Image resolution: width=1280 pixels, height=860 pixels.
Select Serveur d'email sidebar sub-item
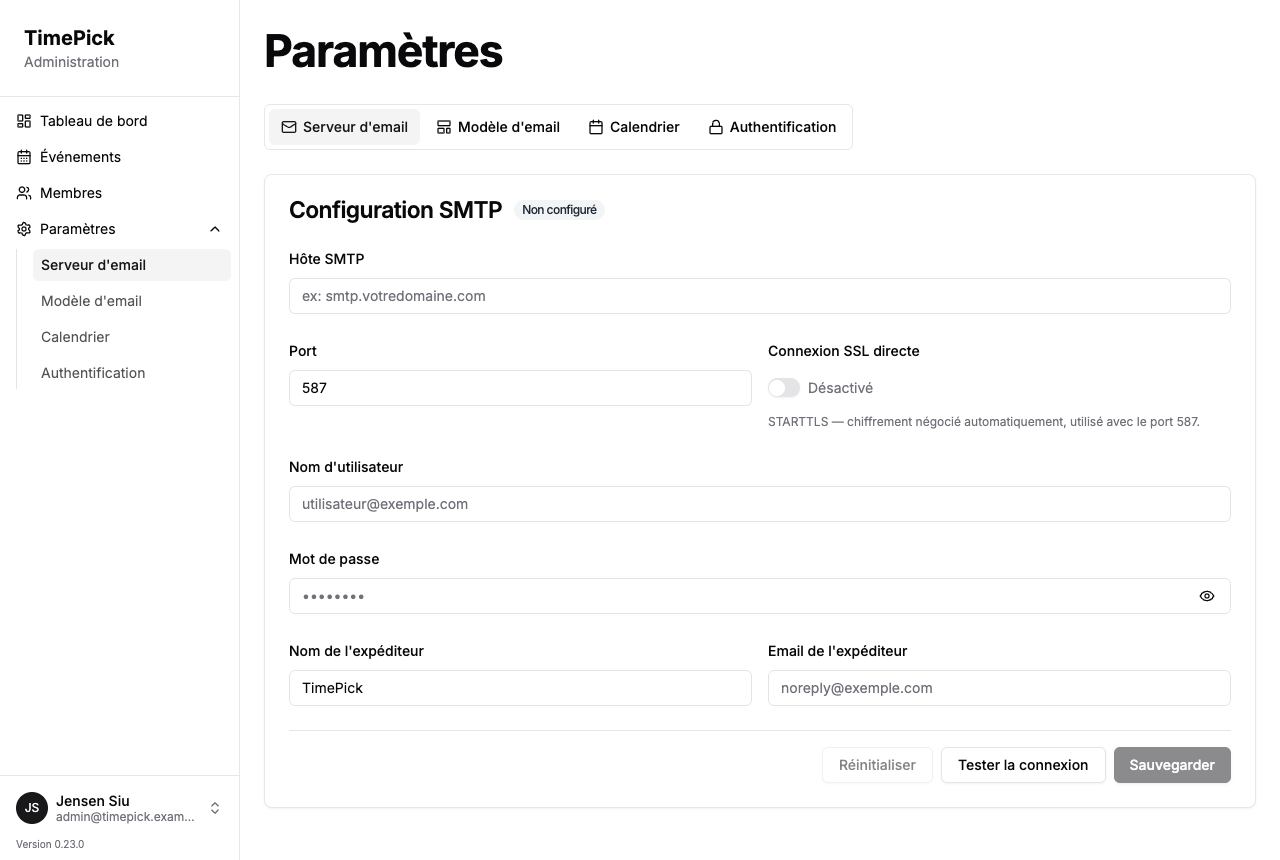point(132,265)
